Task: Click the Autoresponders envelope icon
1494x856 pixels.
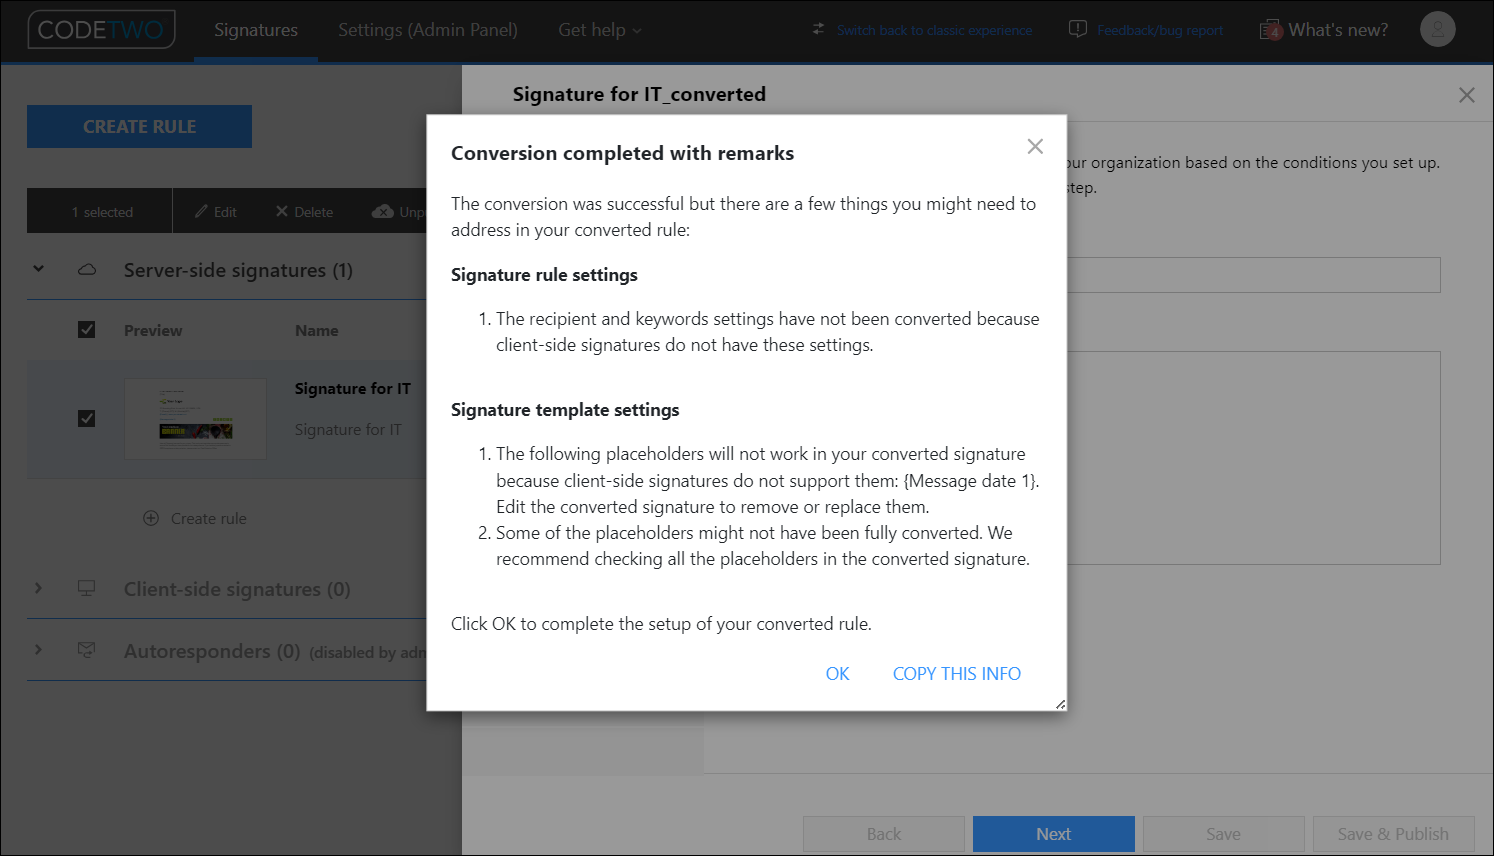Action: (86, 650)
